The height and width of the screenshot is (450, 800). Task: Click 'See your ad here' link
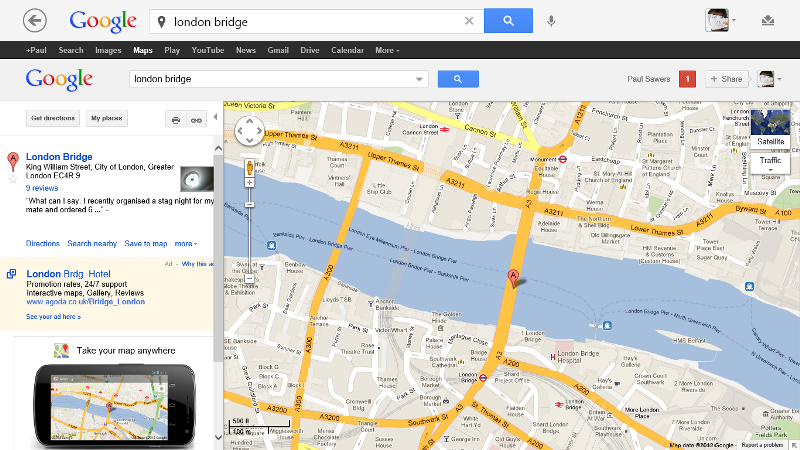point(53,317)
